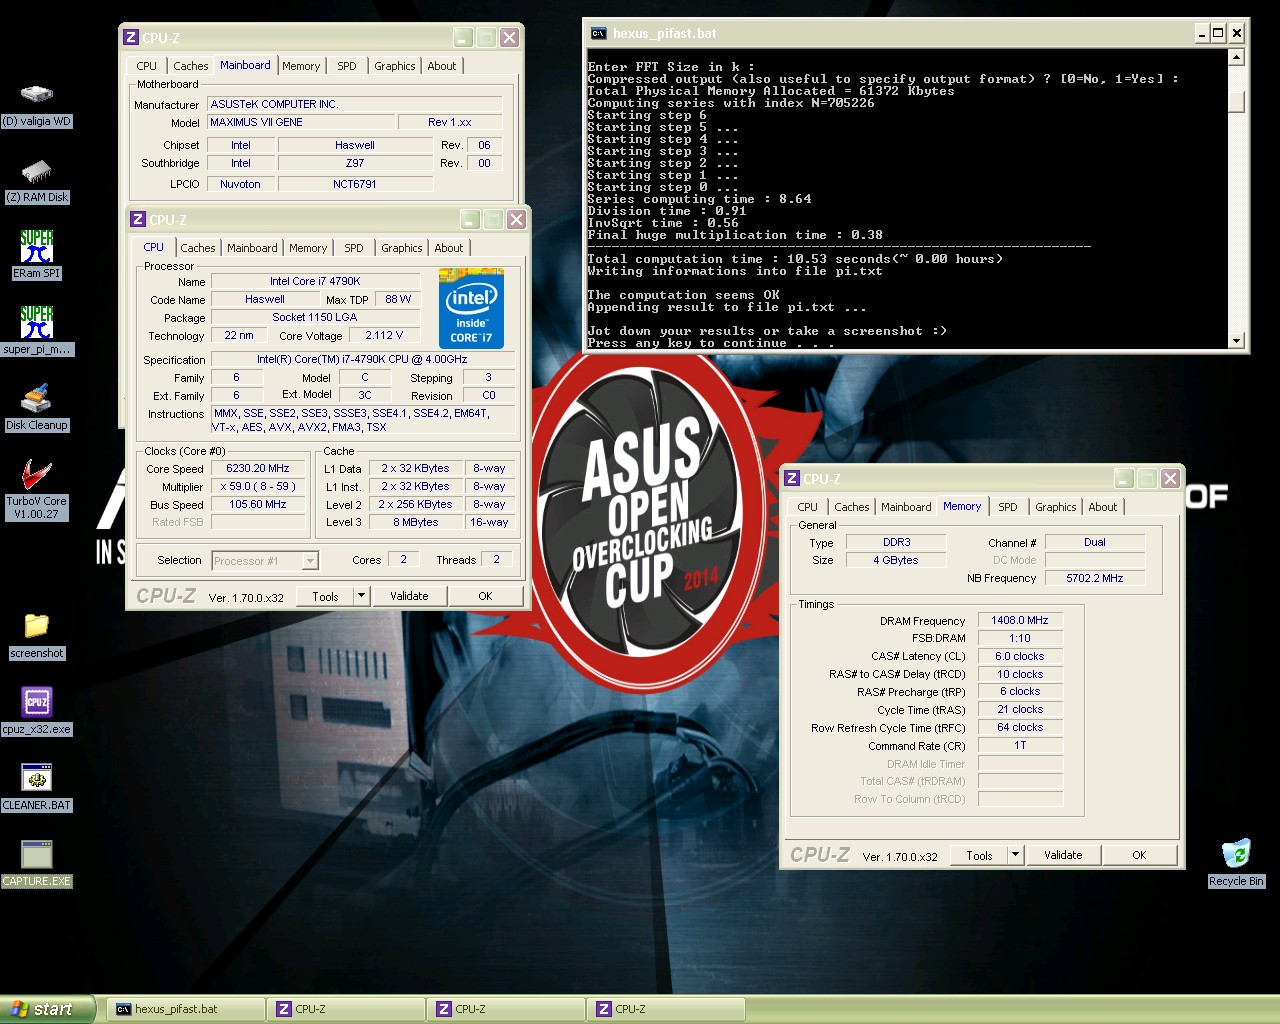Click the Core Voltage value 2.112 V

pos(384,335)
